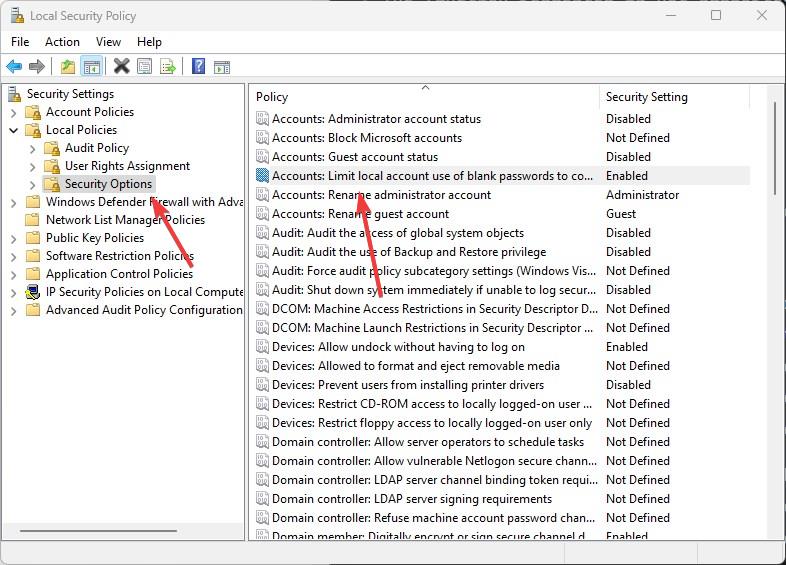Expand the Audit Policy chevron
The image size is (786, 565).
[x=33, y=149]
